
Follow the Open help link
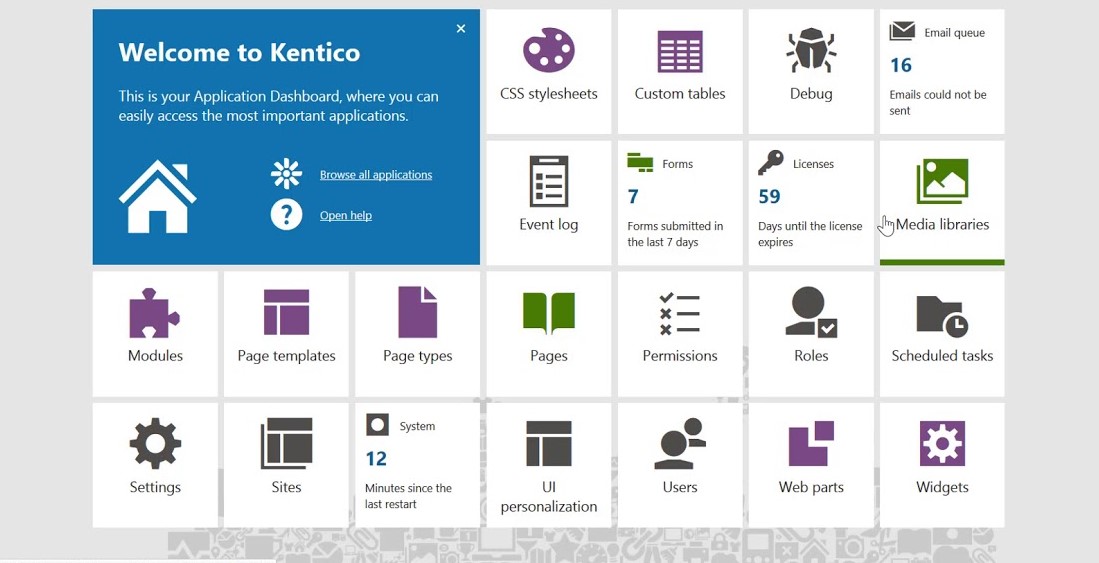[346, 215]
